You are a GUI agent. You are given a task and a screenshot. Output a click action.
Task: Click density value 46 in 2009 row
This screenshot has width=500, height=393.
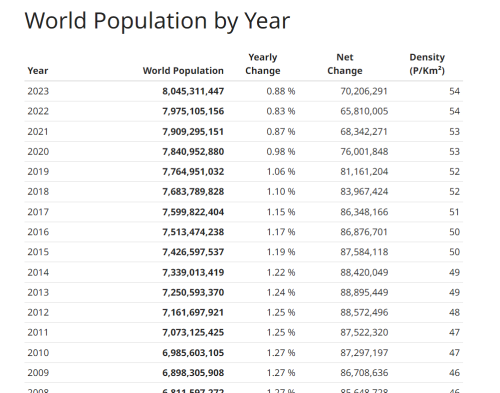pos(454,373)
